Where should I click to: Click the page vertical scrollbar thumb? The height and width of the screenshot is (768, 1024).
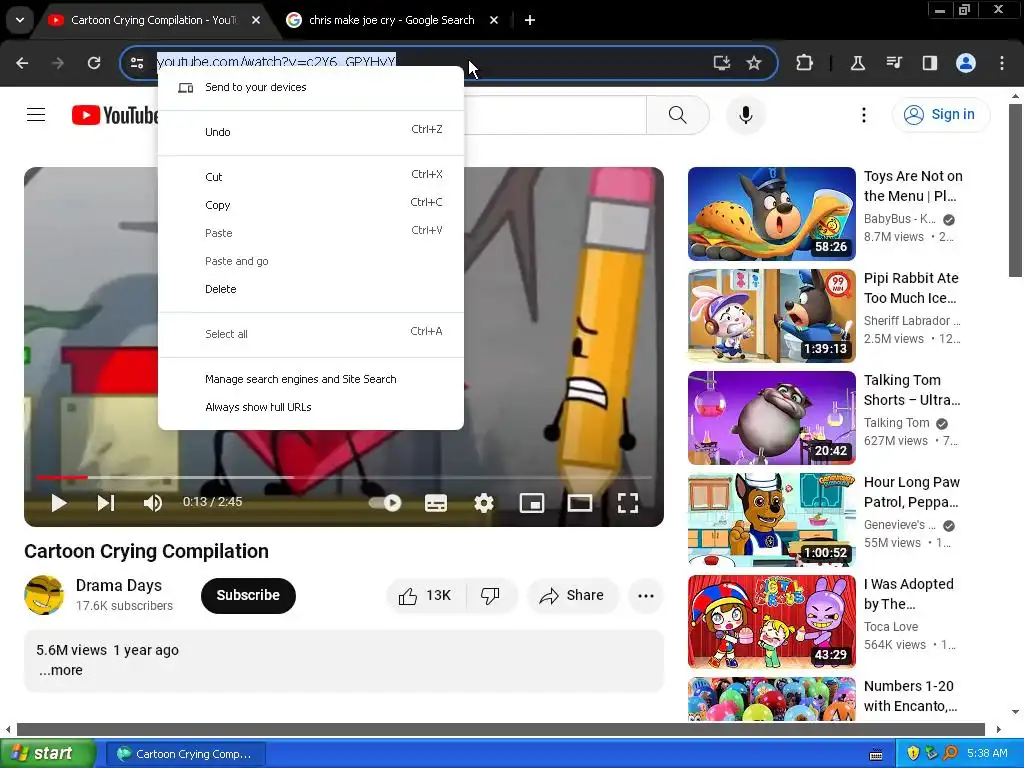[1015, 189]
